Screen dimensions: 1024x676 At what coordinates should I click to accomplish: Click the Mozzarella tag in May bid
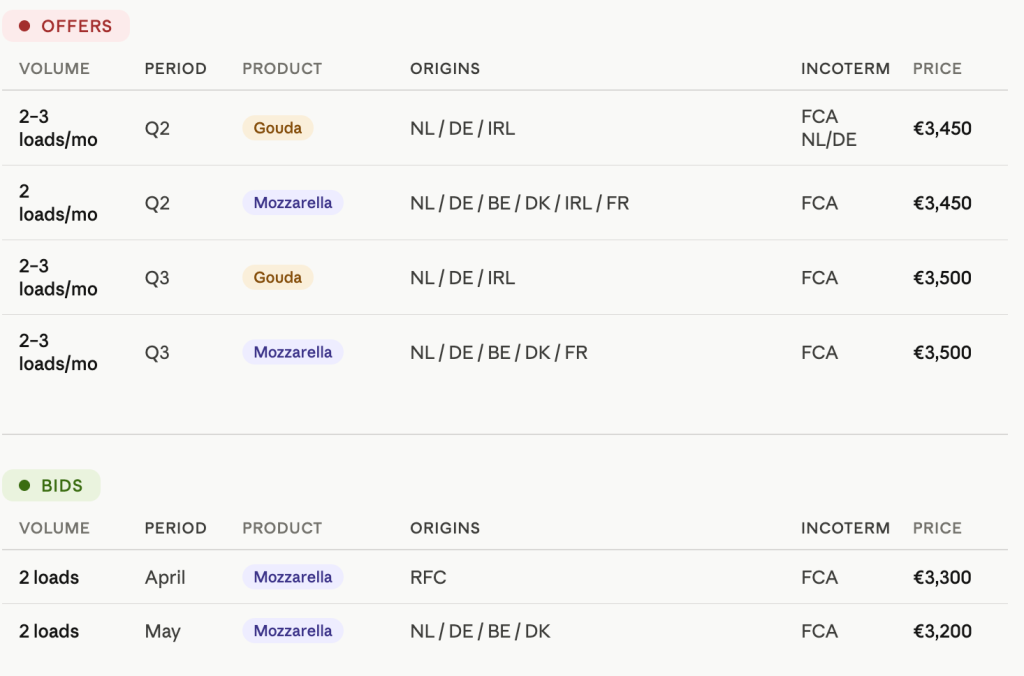click(293, 631)
